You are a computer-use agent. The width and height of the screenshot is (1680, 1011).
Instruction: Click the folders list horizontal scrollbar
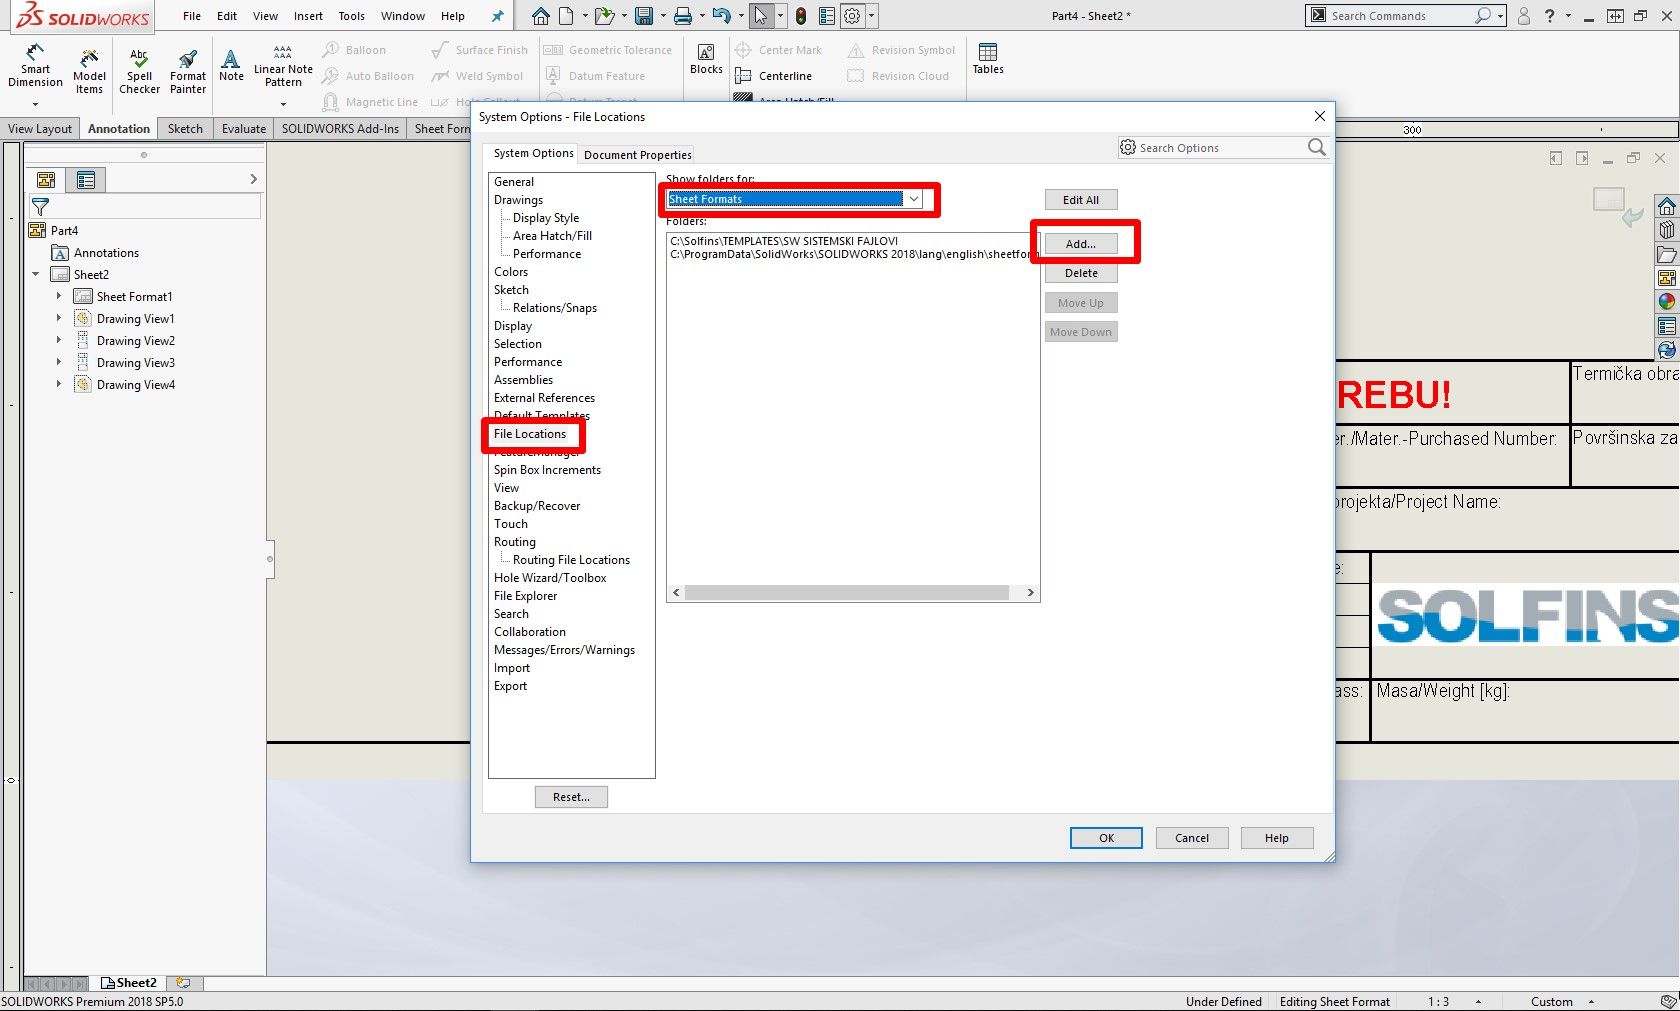point(846,593)
